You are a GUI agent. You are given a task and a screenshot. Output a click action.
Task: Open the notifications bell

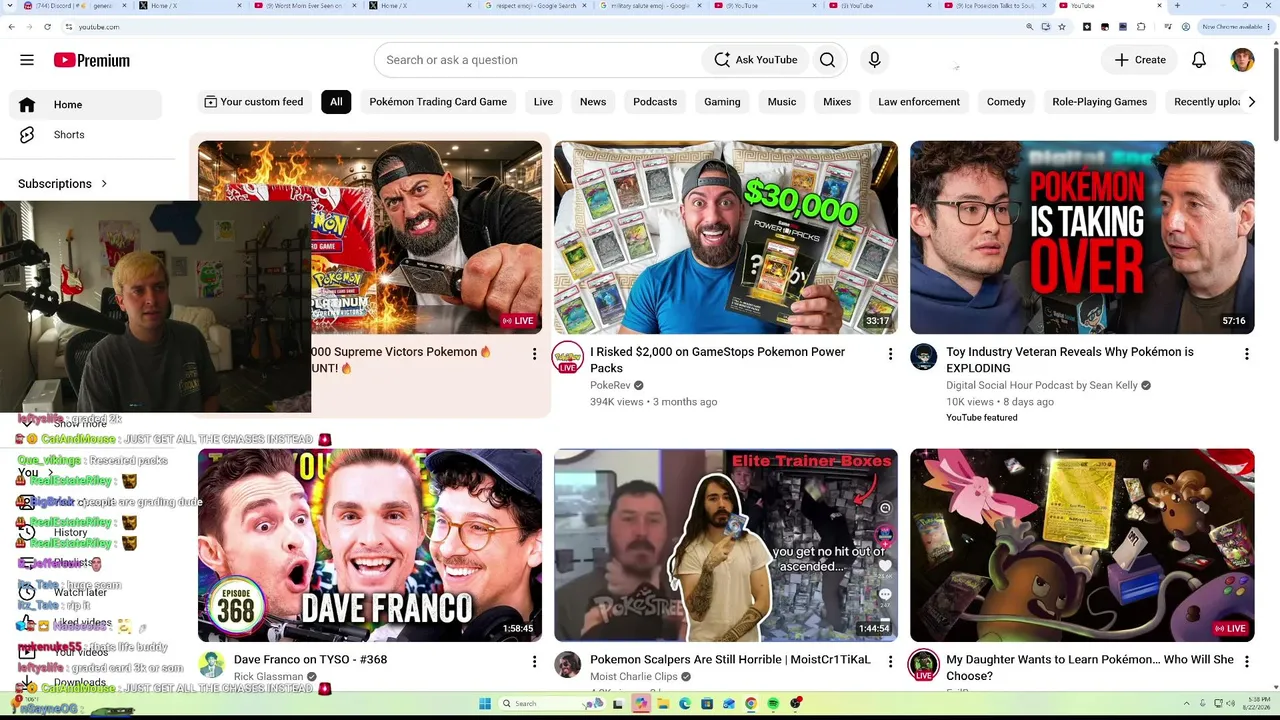(1199, 60)
